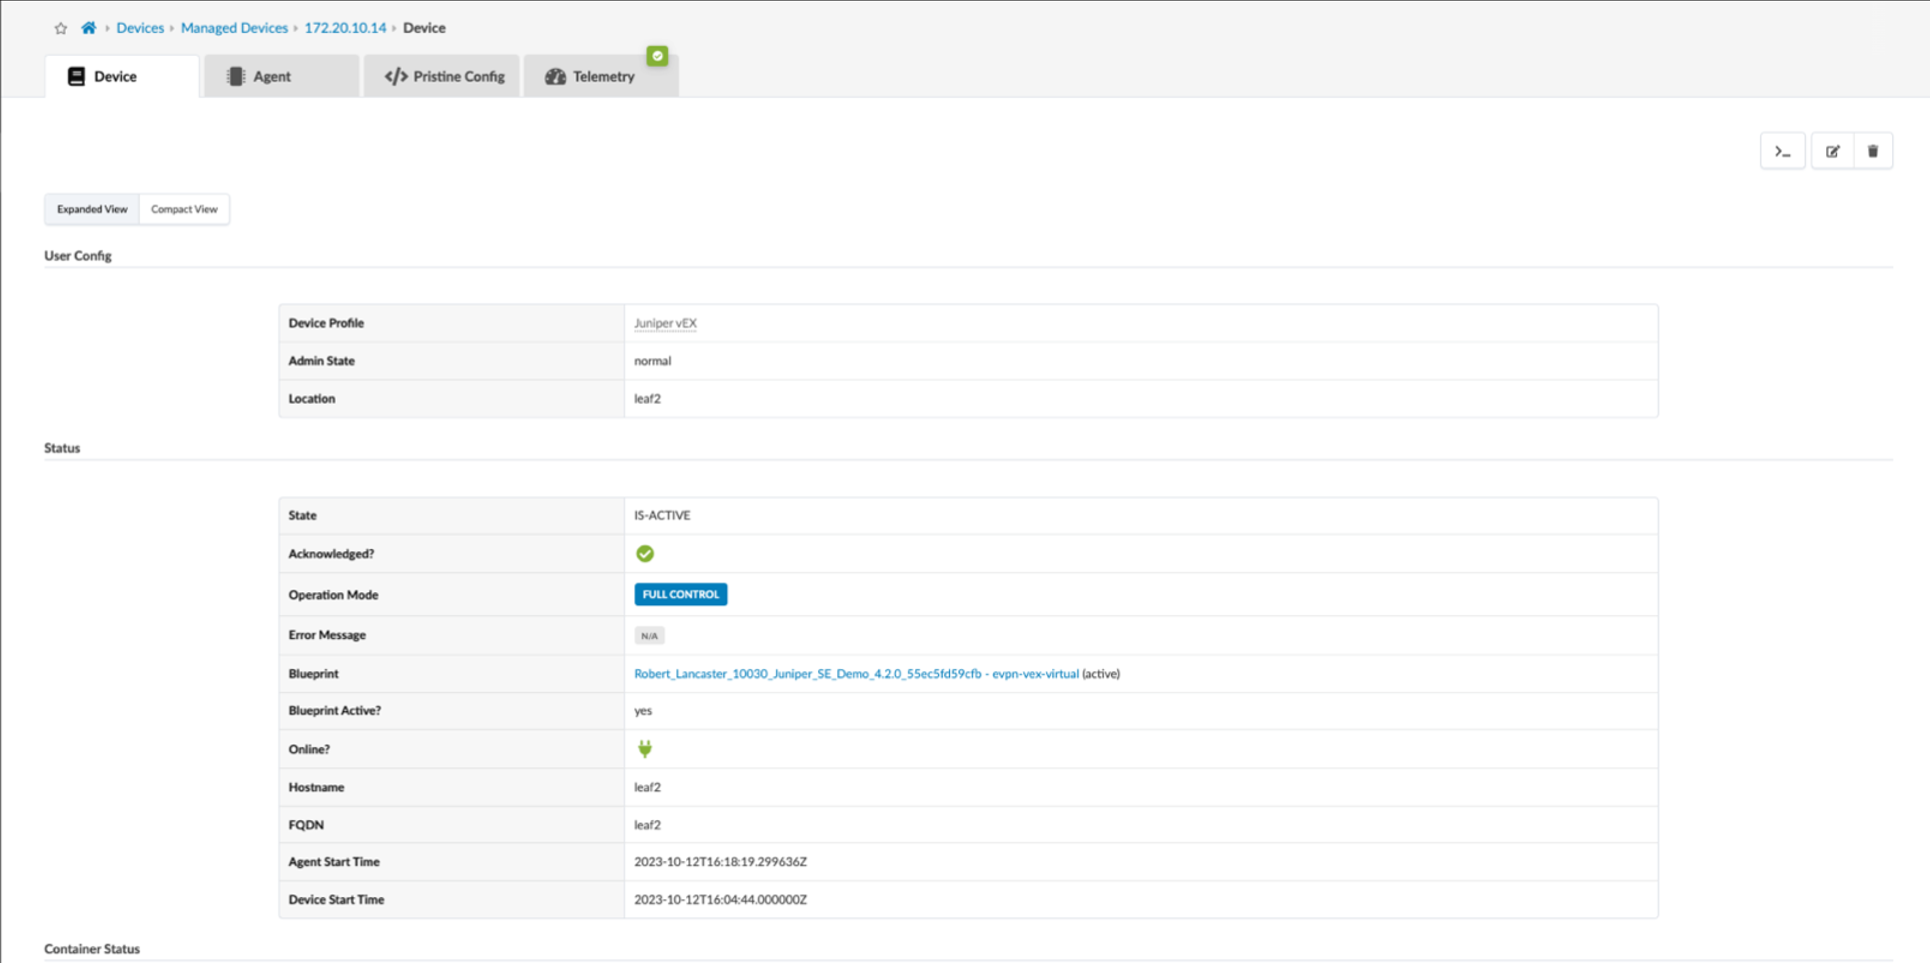This screenshot has height=963, width=1930.
Task: Click the green plug icon in Online row
Action: (x=645, y=748)
